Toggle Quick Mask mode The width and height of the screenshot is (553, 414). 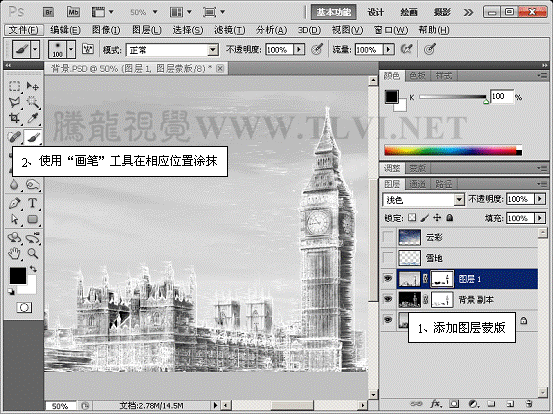pyautogui.click(x=24, y=308)
